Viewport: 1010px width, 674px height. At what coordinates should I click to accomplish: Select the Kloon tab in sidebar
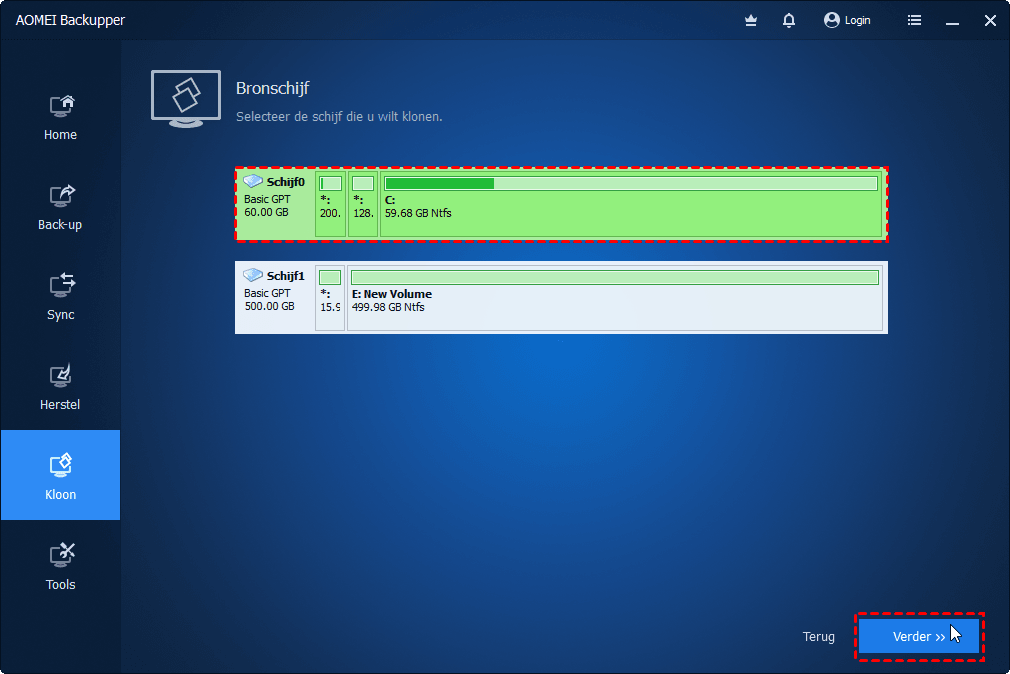(x=61, y=475)
